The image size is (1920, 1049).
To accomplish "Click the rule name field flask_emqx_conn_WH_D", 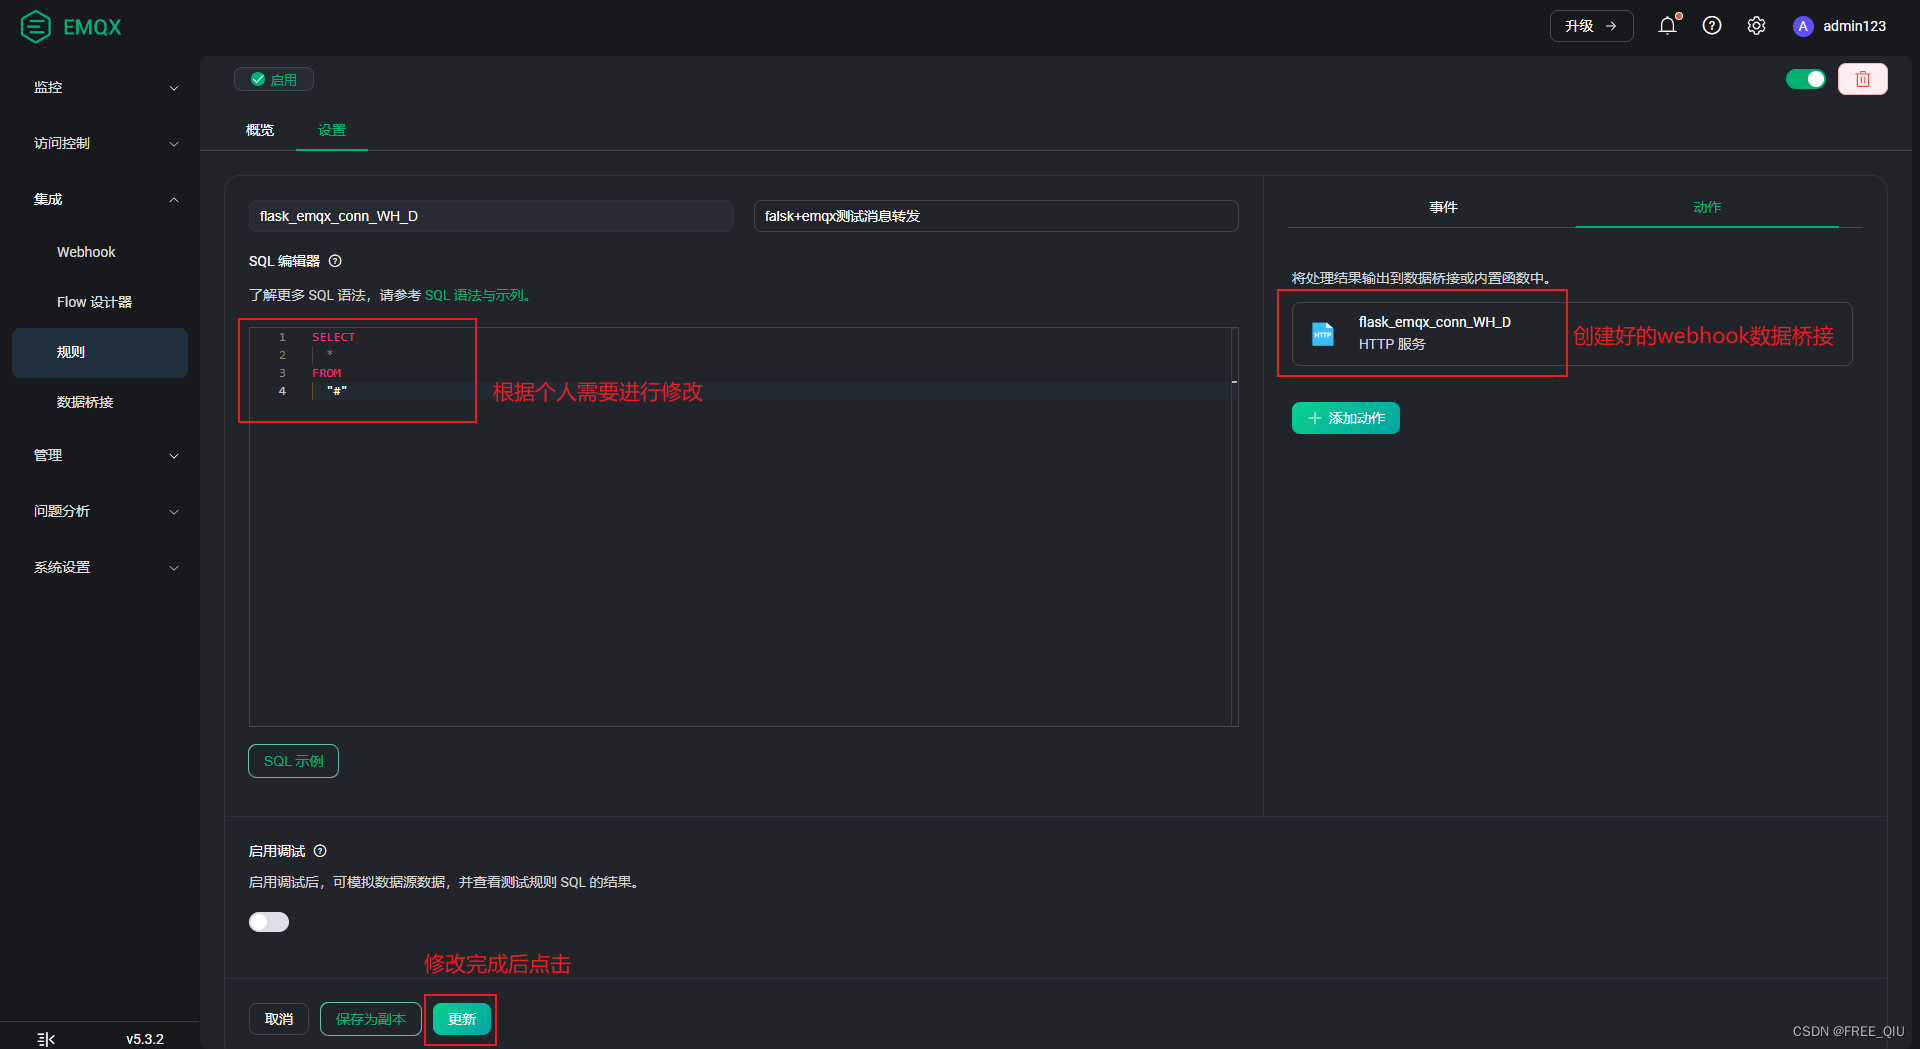I will tap(491, 216).
